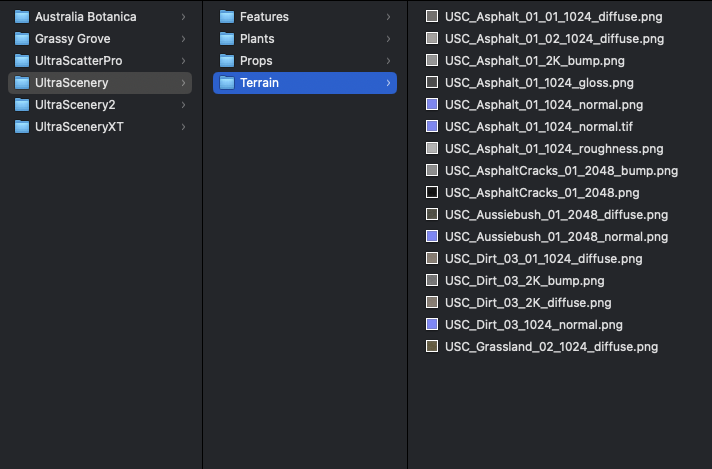Select USC_Dirt_03_2K_bump.png file
This screenshot has height=469, width=712.
pos(524,281)
